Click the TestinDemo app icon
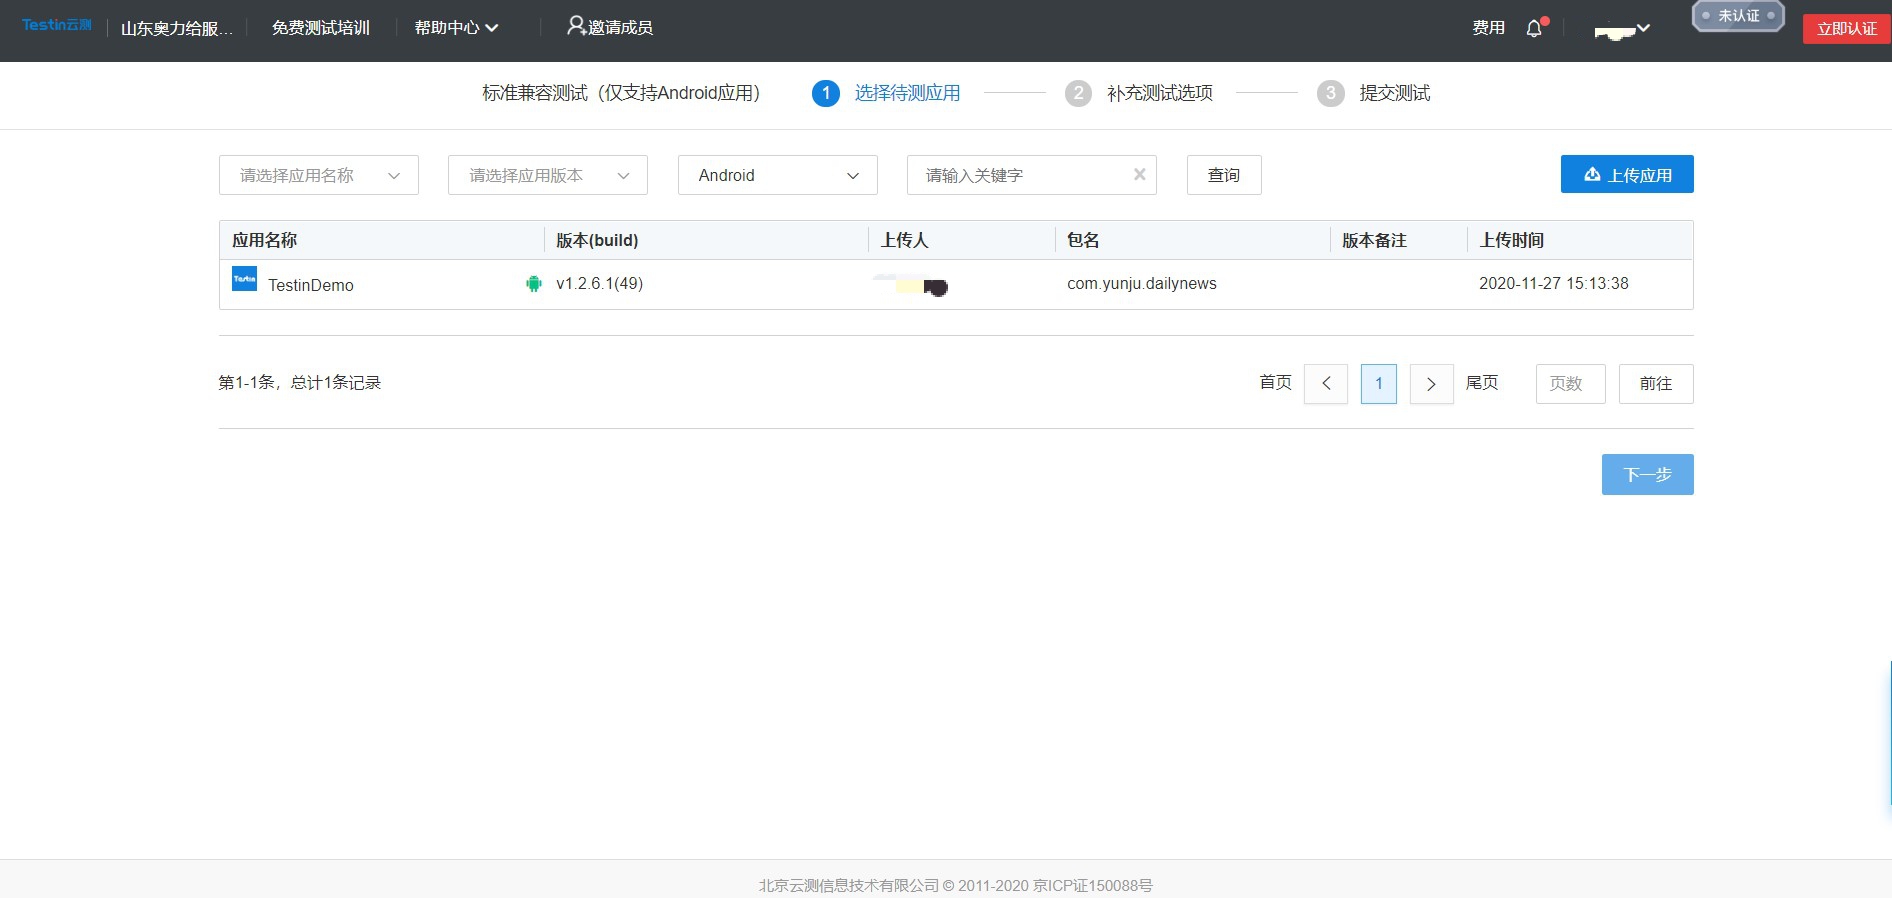The height and width of the screenshot is (898, 1892). coord(244,279)
